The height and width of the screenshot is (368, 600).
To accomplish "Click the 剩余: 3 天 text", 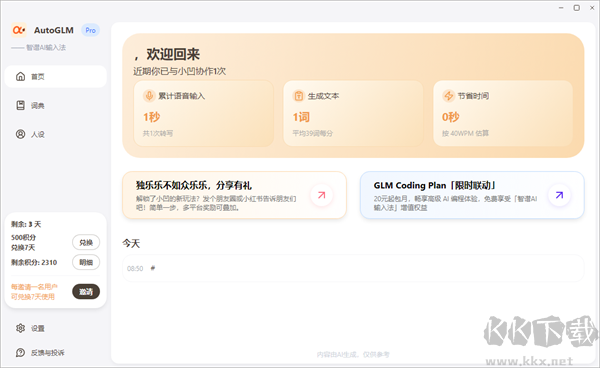I will coord(26,224).
